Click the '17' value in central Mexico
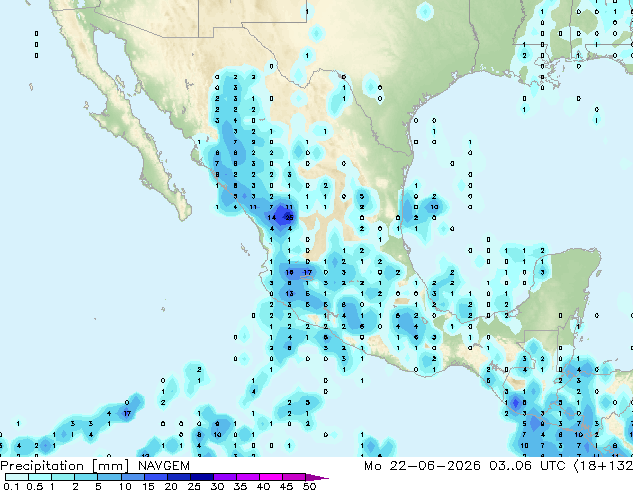Viewport: 634px width, 490px height. pyautogui.click(x=308, y=272)
